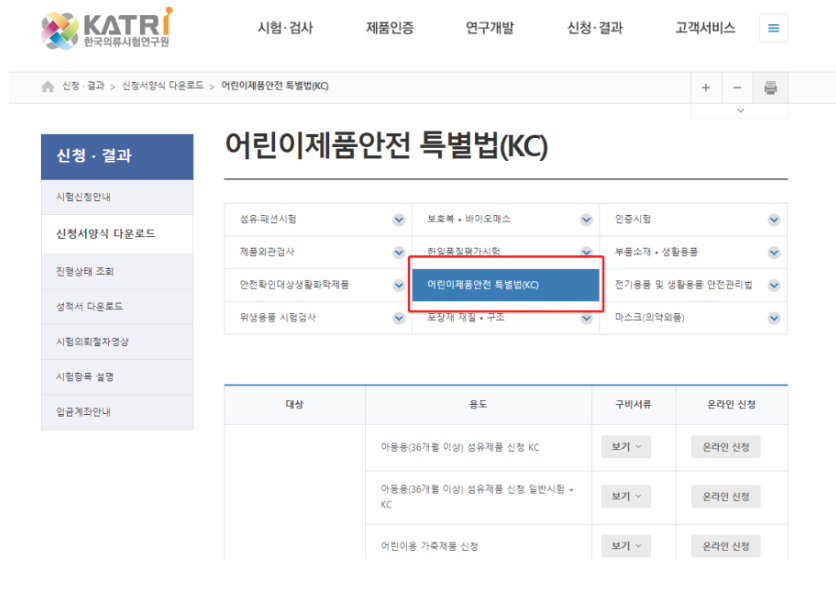The width and height of the screenshot is (836, 597).
Task: Click the 신청·결과 sidebar heading
Action: tap(117, 156)
